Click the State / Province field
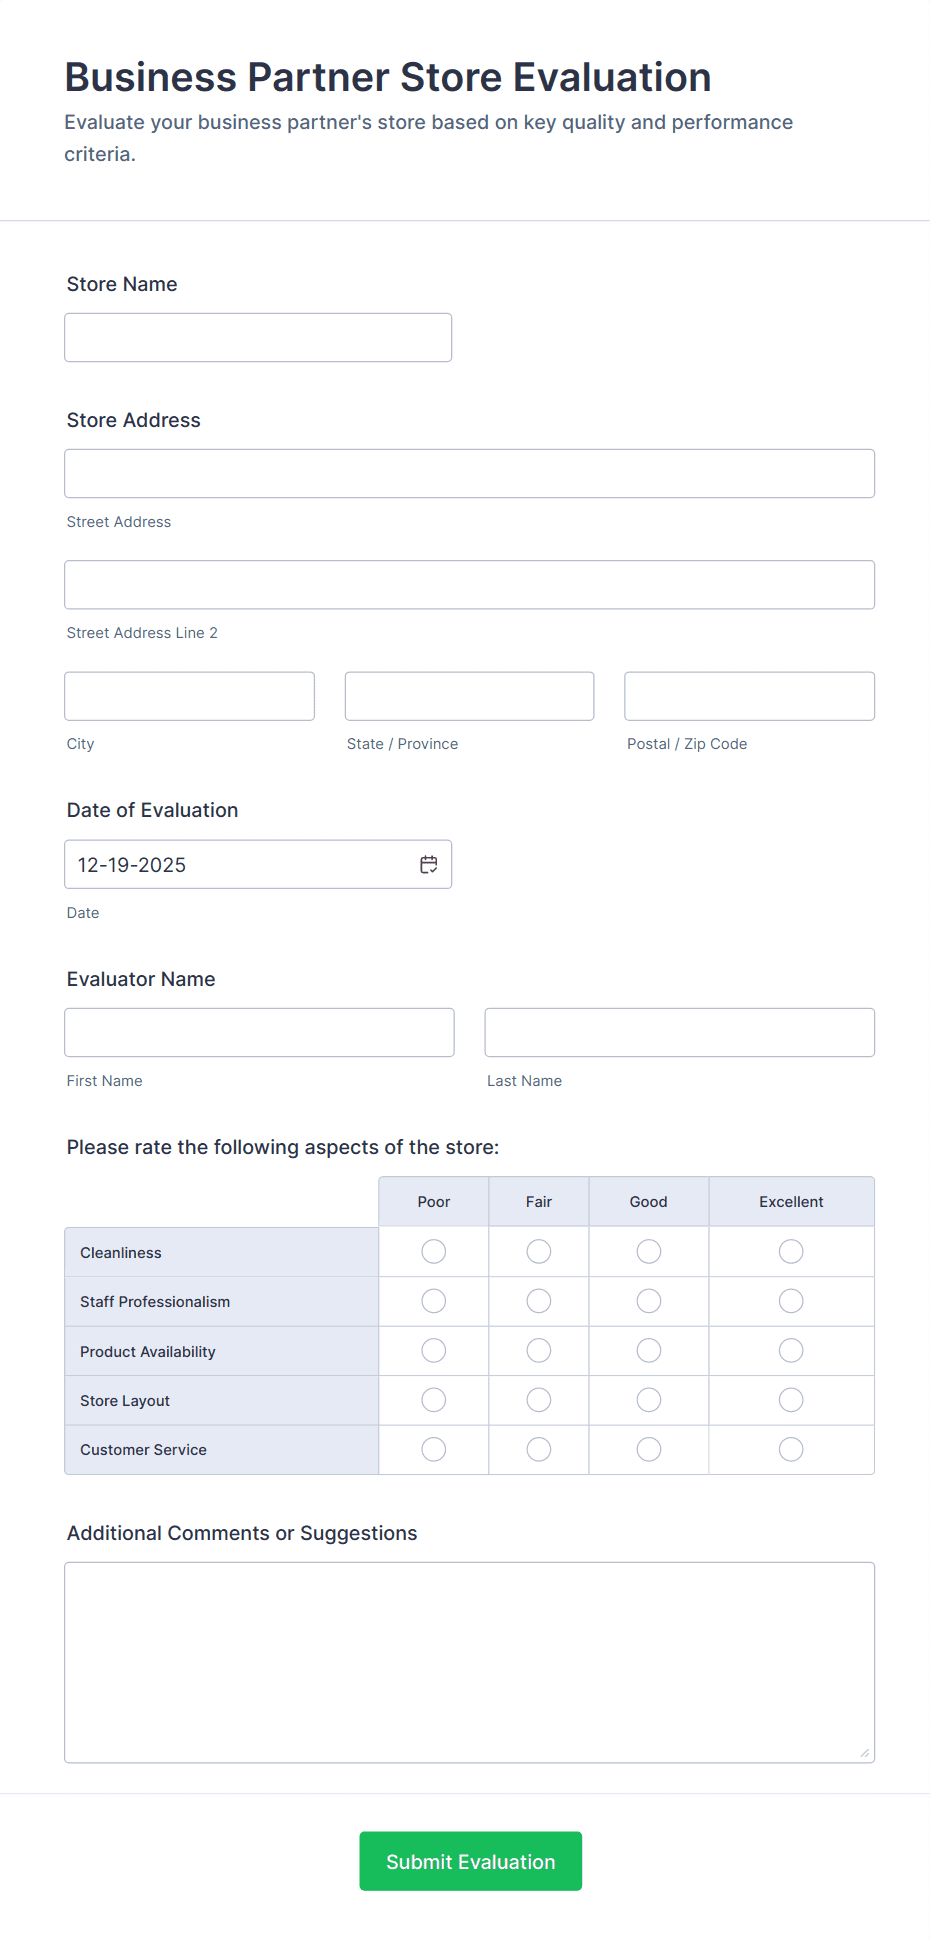The height and width of the screenshot is (1940, 930). coord(468,695)
